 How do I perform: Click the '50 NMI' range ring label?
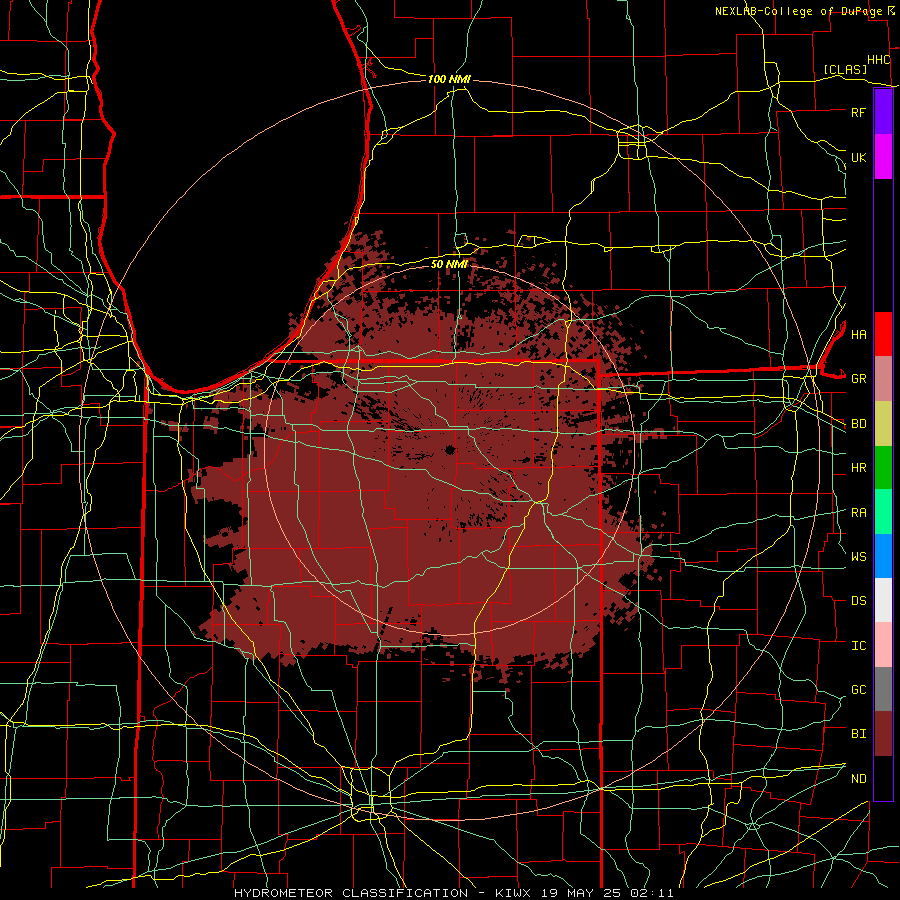[x=449, y=264]
